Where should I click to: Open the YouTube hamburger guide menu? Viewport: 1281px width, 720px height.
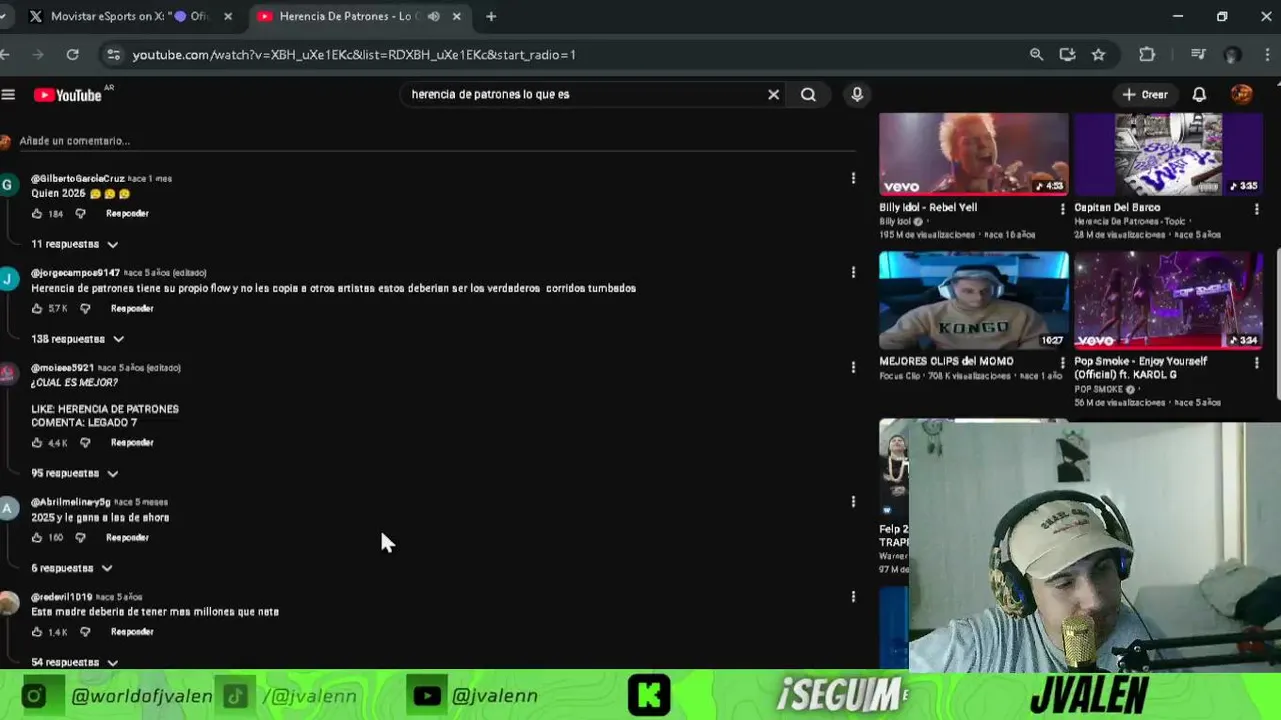pos(9,95)
